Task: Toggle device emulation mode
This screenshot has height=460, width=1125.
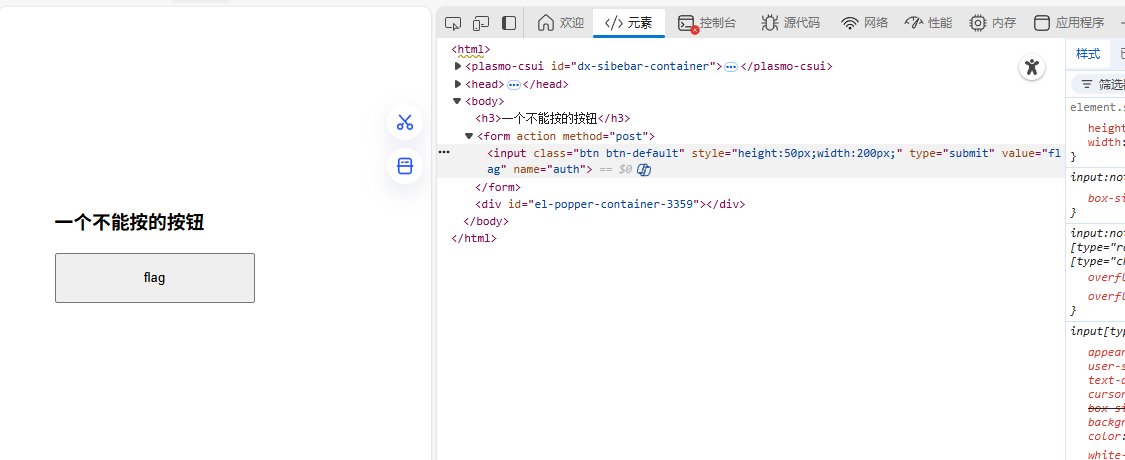Action: [481, 23]
